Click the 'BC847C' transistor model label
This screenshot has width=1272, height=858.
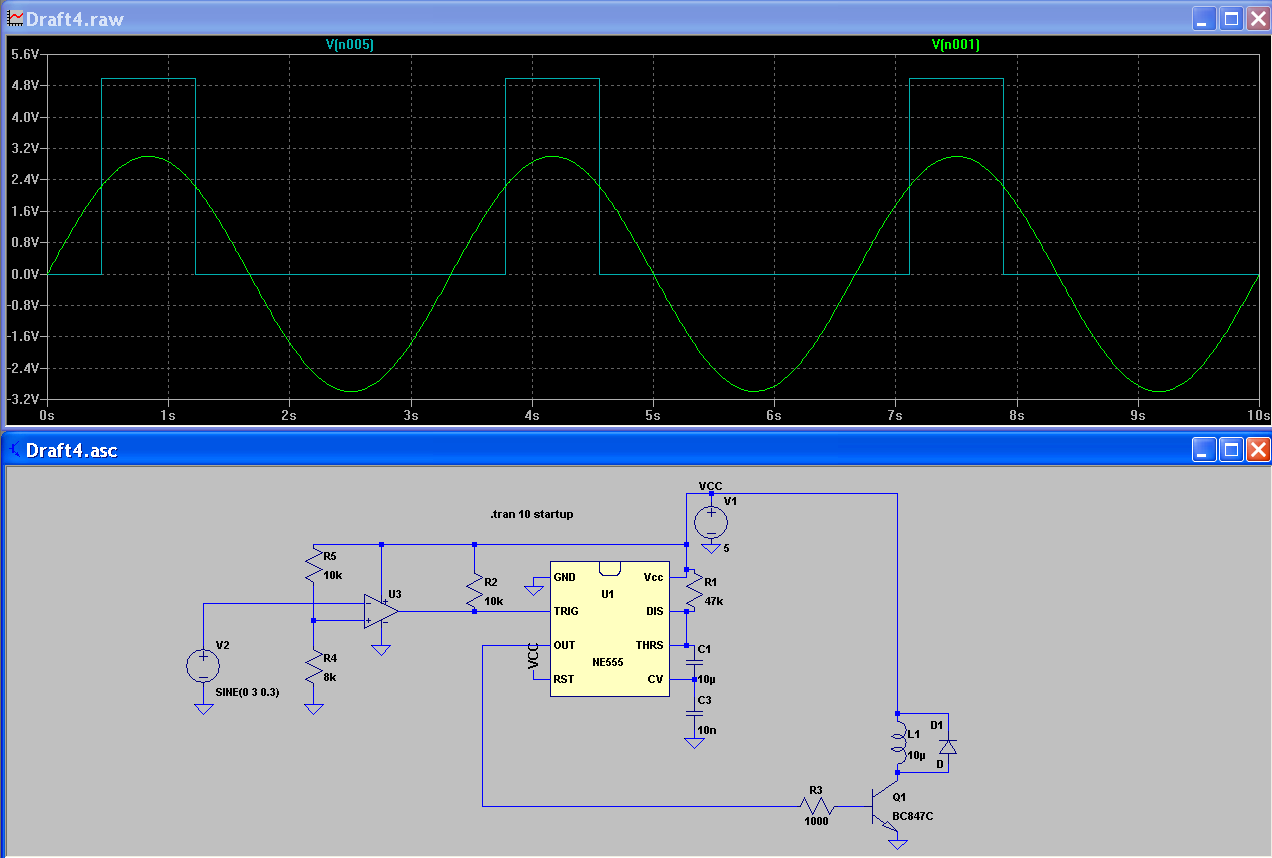[x=913, y=816]
